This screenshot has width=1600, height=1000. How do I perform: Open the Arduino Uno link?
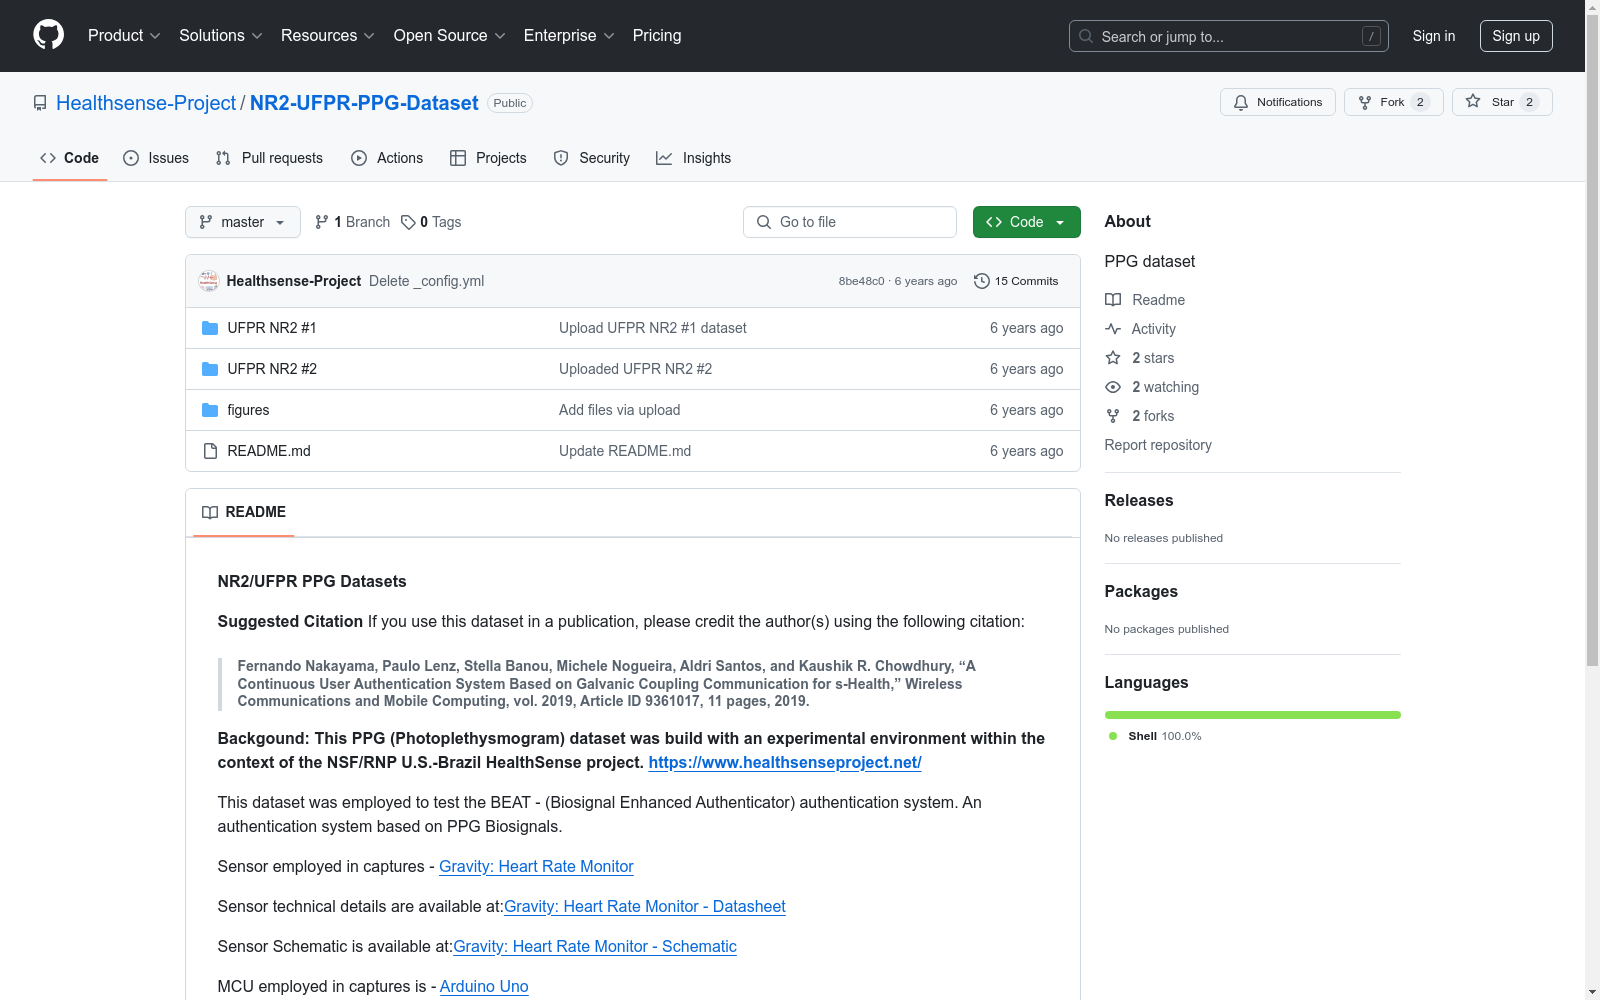coord(484,986)
